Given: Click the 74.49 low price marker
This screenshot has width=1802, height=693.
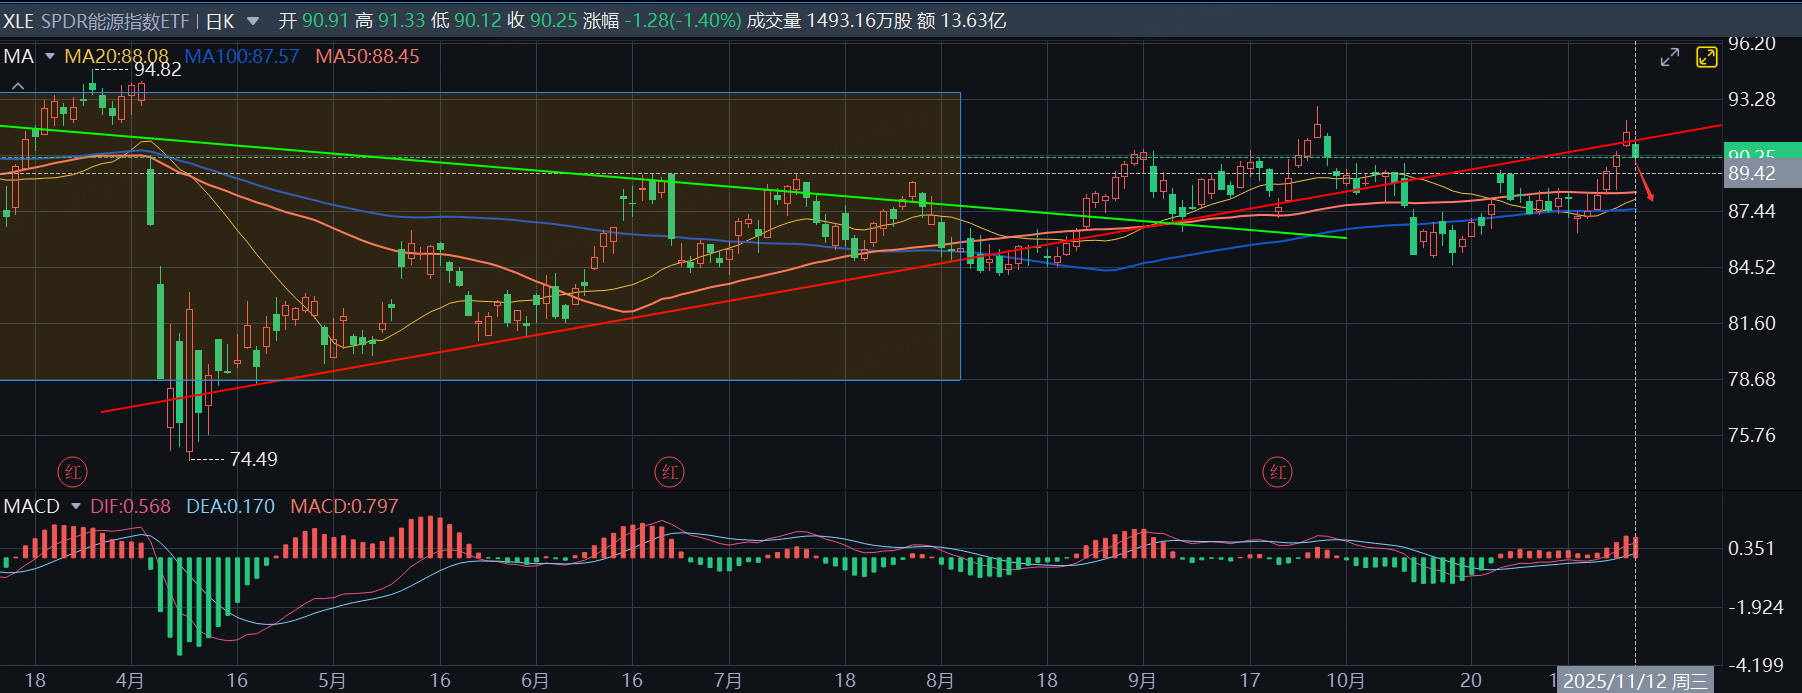Looking at the screenshot, I should pyautogui.click(x=253, y=459).
